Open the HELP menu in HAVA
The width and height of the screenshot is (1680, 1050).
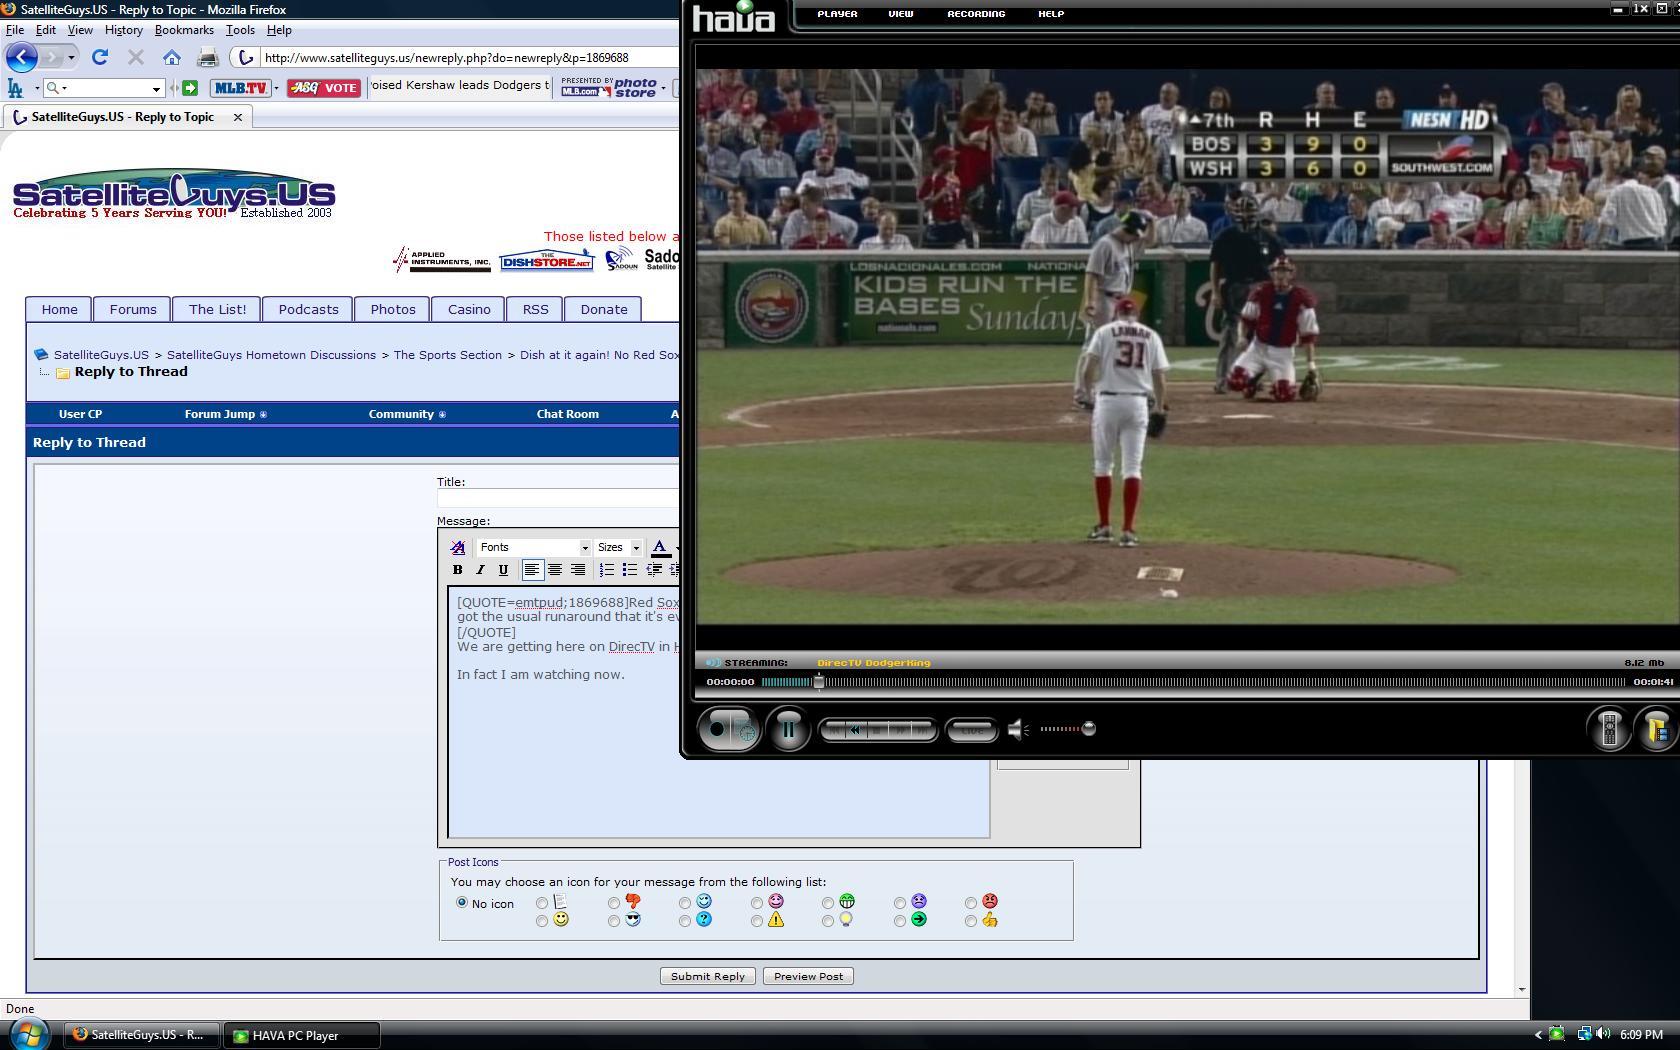point(1051,14)
